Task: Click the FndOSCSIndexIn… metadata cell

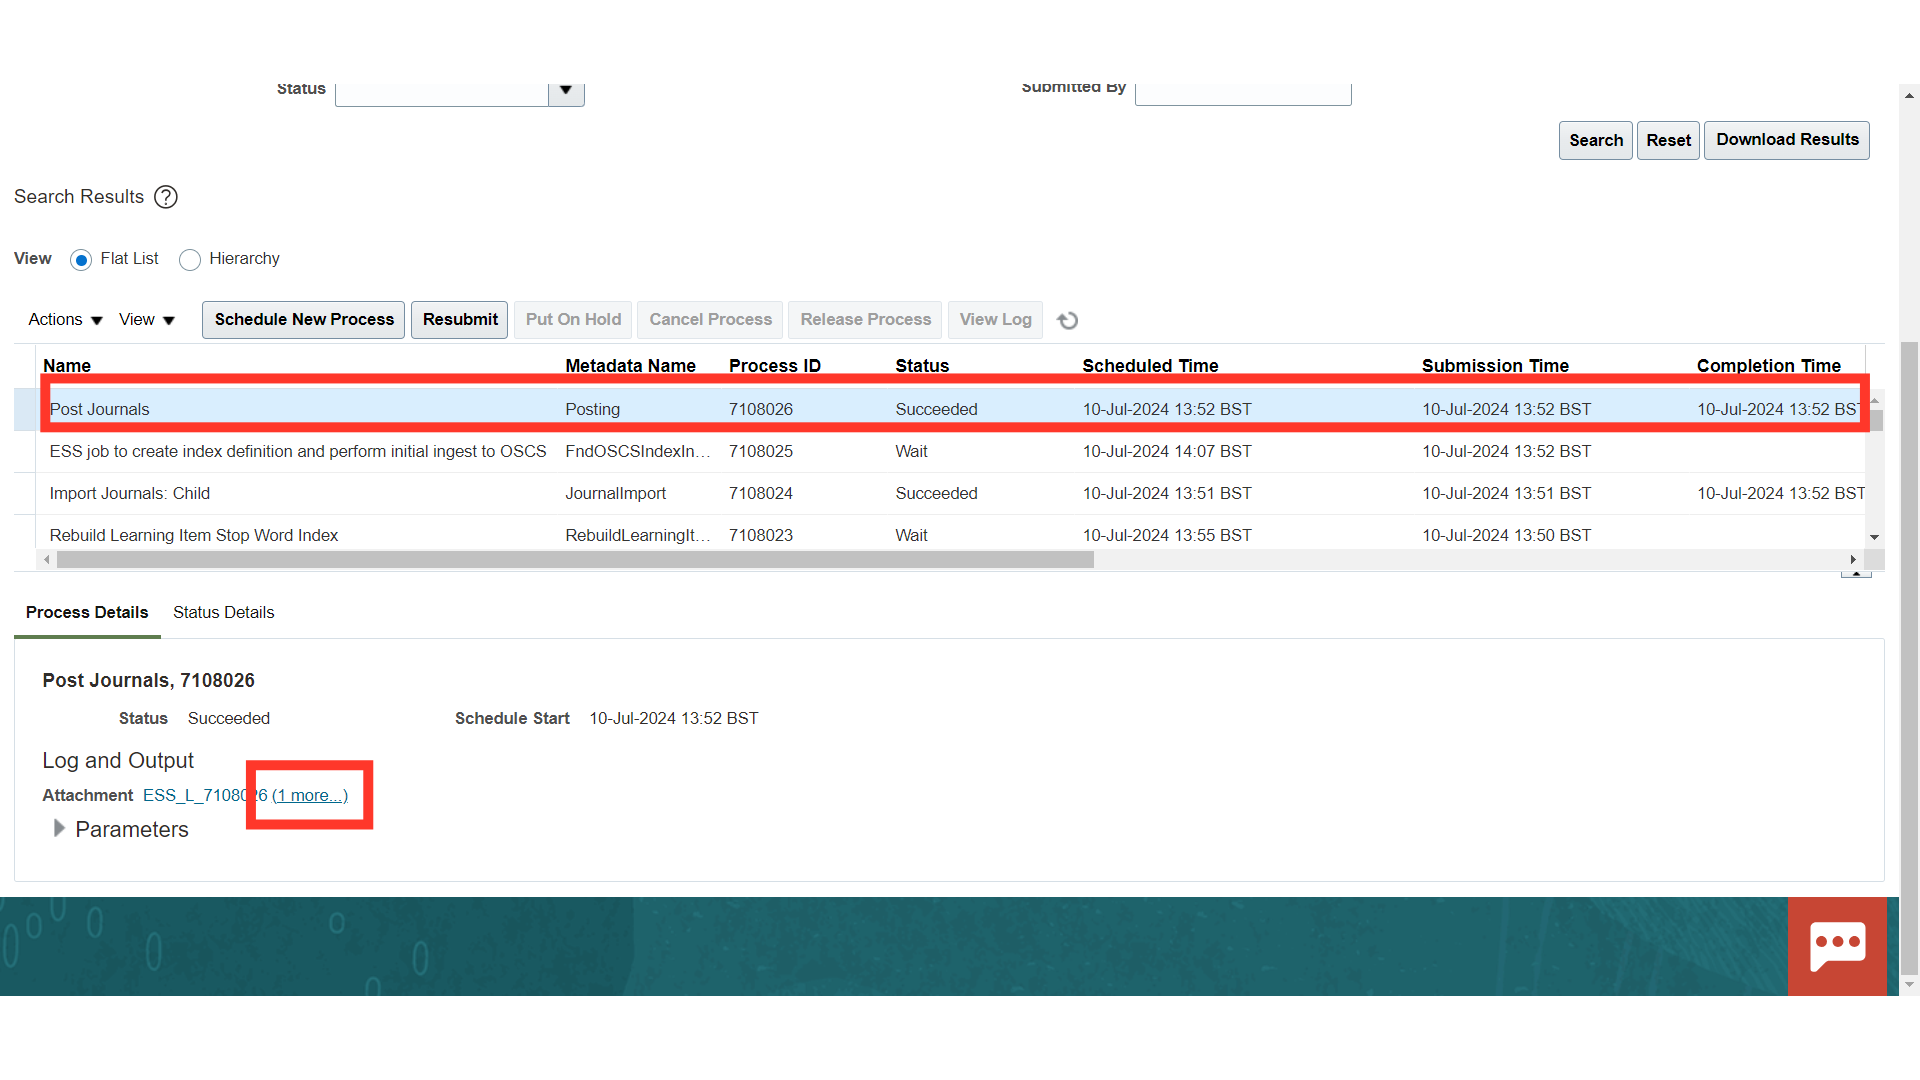Action: [638, 451]
